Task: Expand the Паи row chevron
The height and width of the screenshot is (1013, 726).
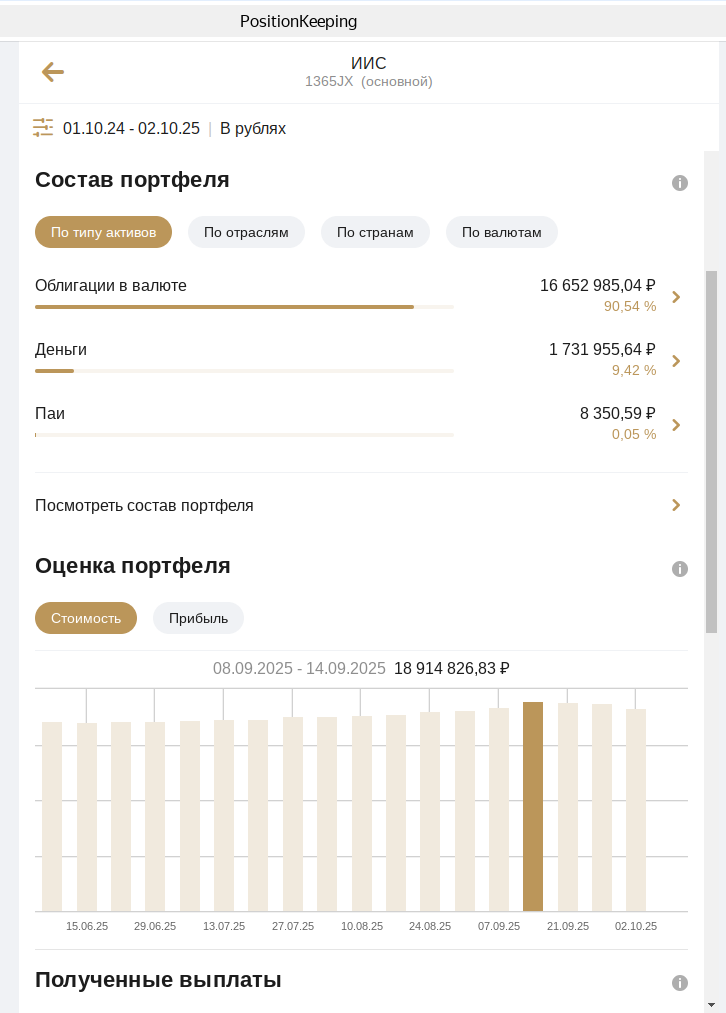Action: point(677,425)
